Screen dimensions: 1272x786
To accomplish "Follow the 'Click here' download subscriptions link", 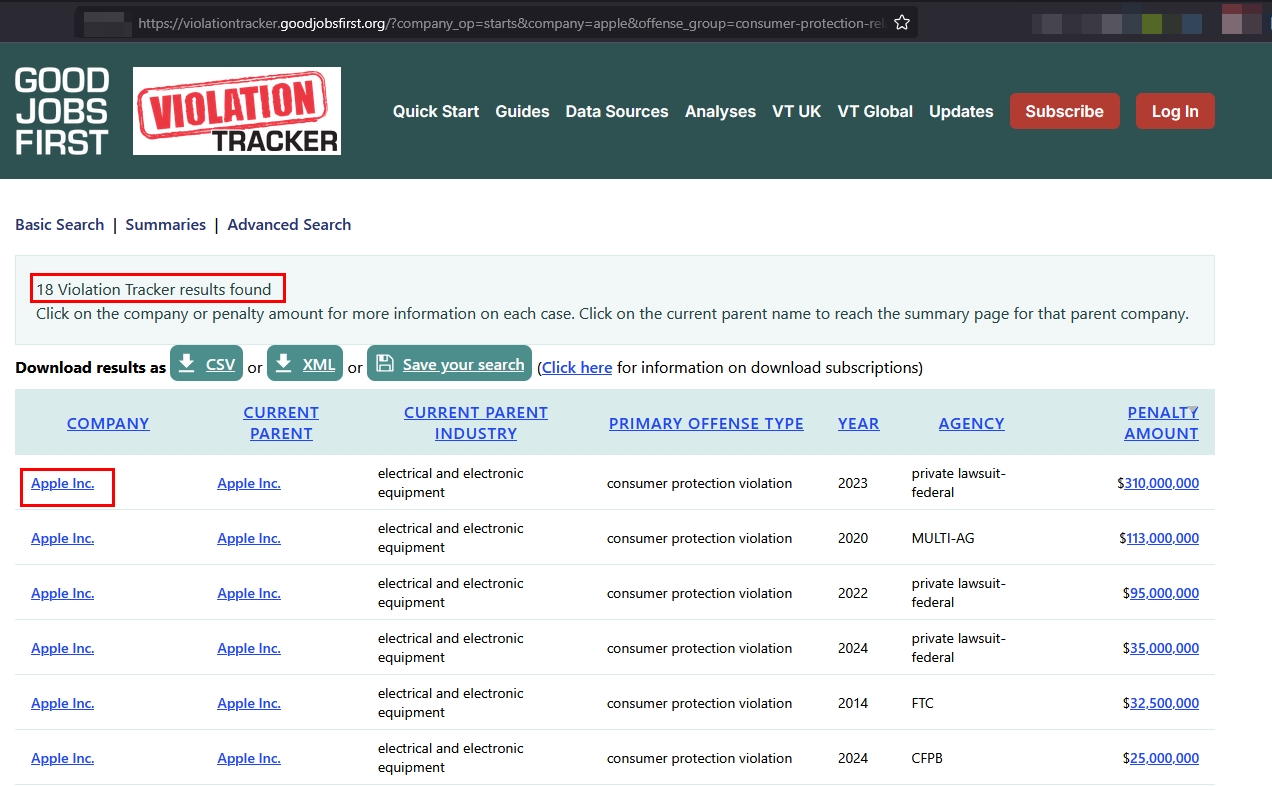I will [577, 367].
